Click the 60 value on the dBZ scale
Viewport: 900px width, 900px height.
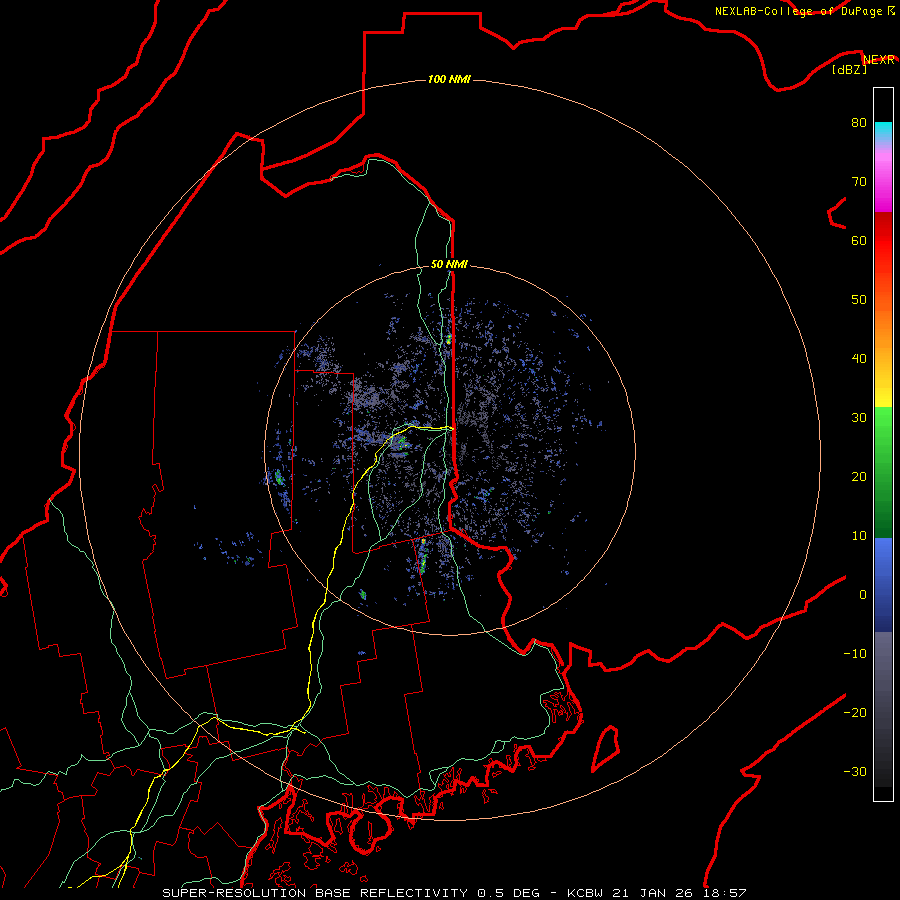pos(859,240)
